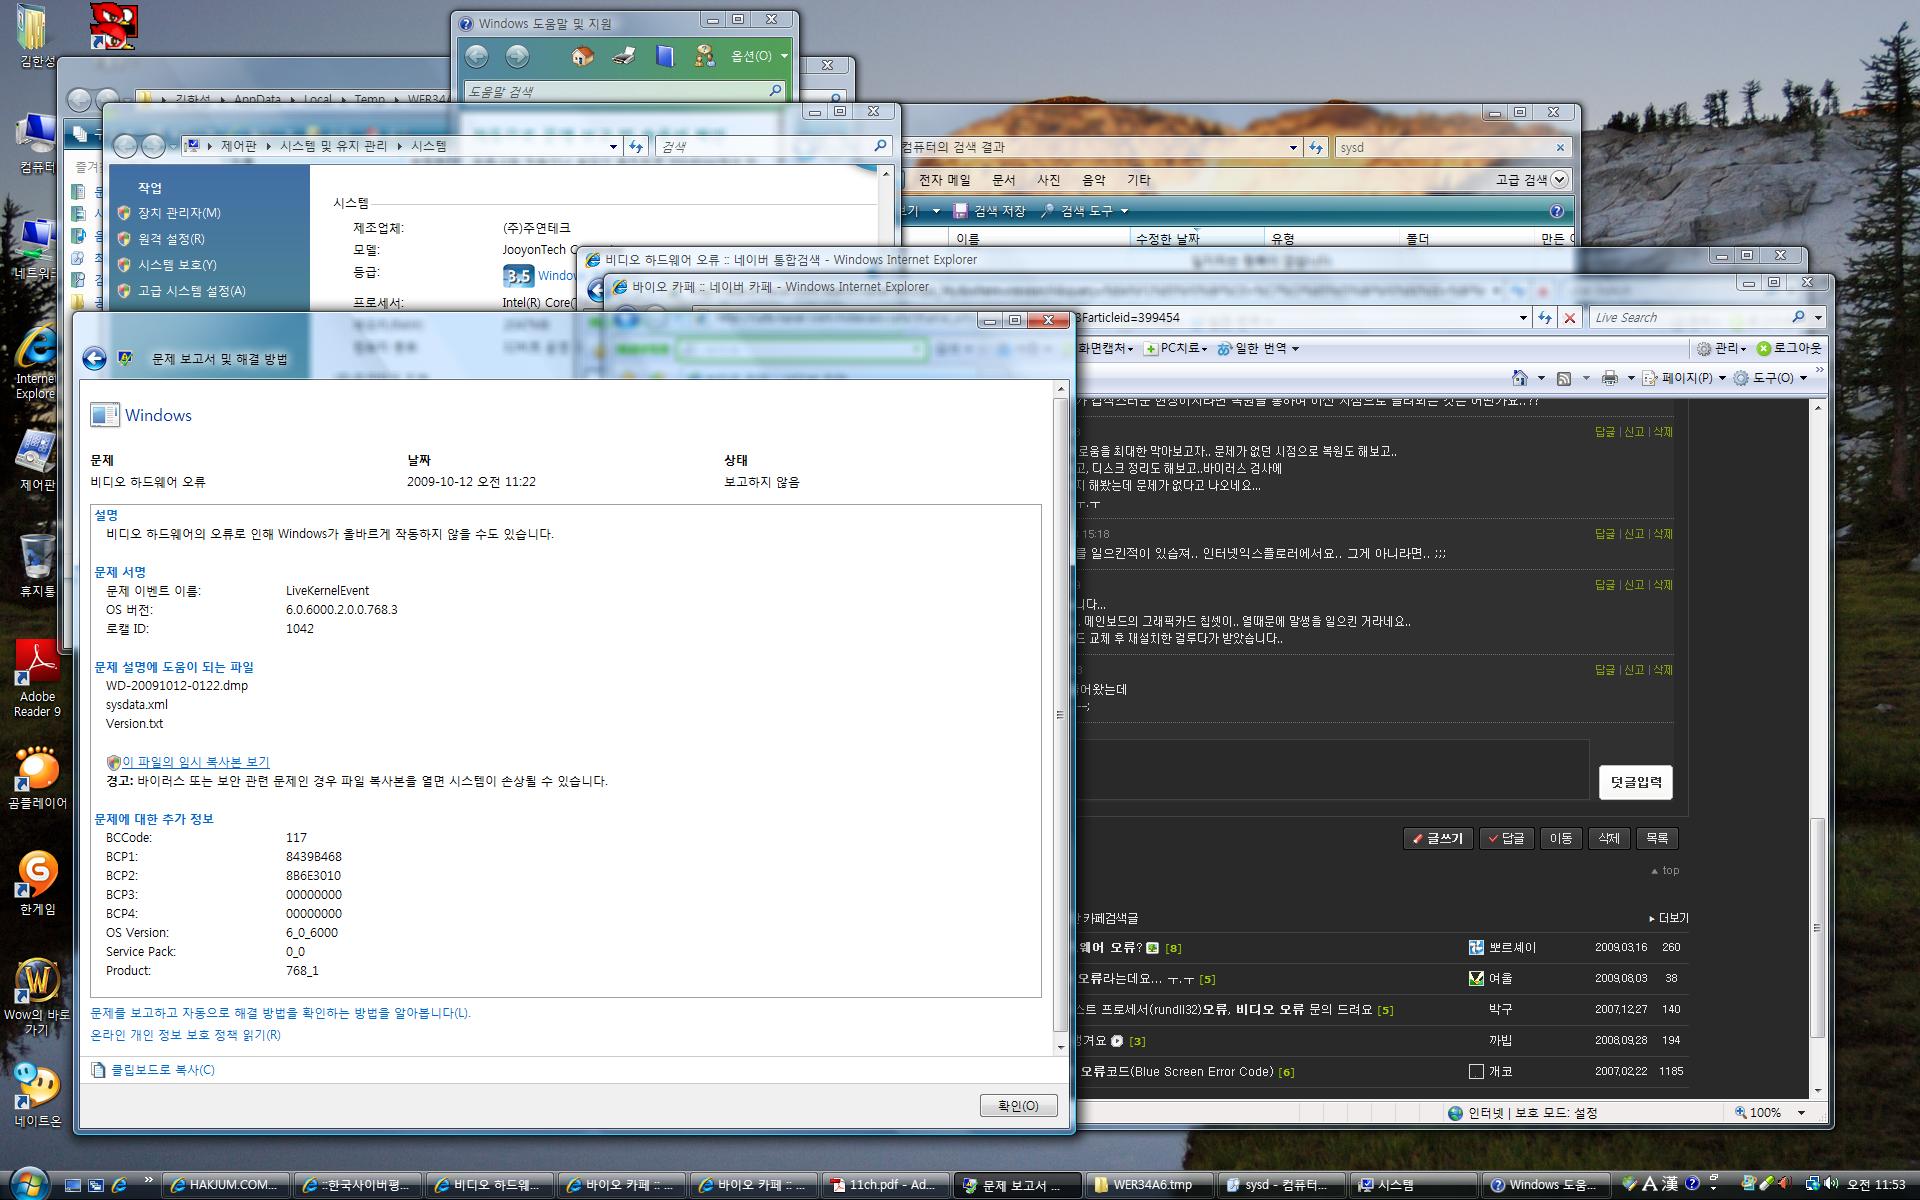The image size is (1920, 1200).
Task: Refresh the Bio Cafe page in IE
Action: (1545, 318)
